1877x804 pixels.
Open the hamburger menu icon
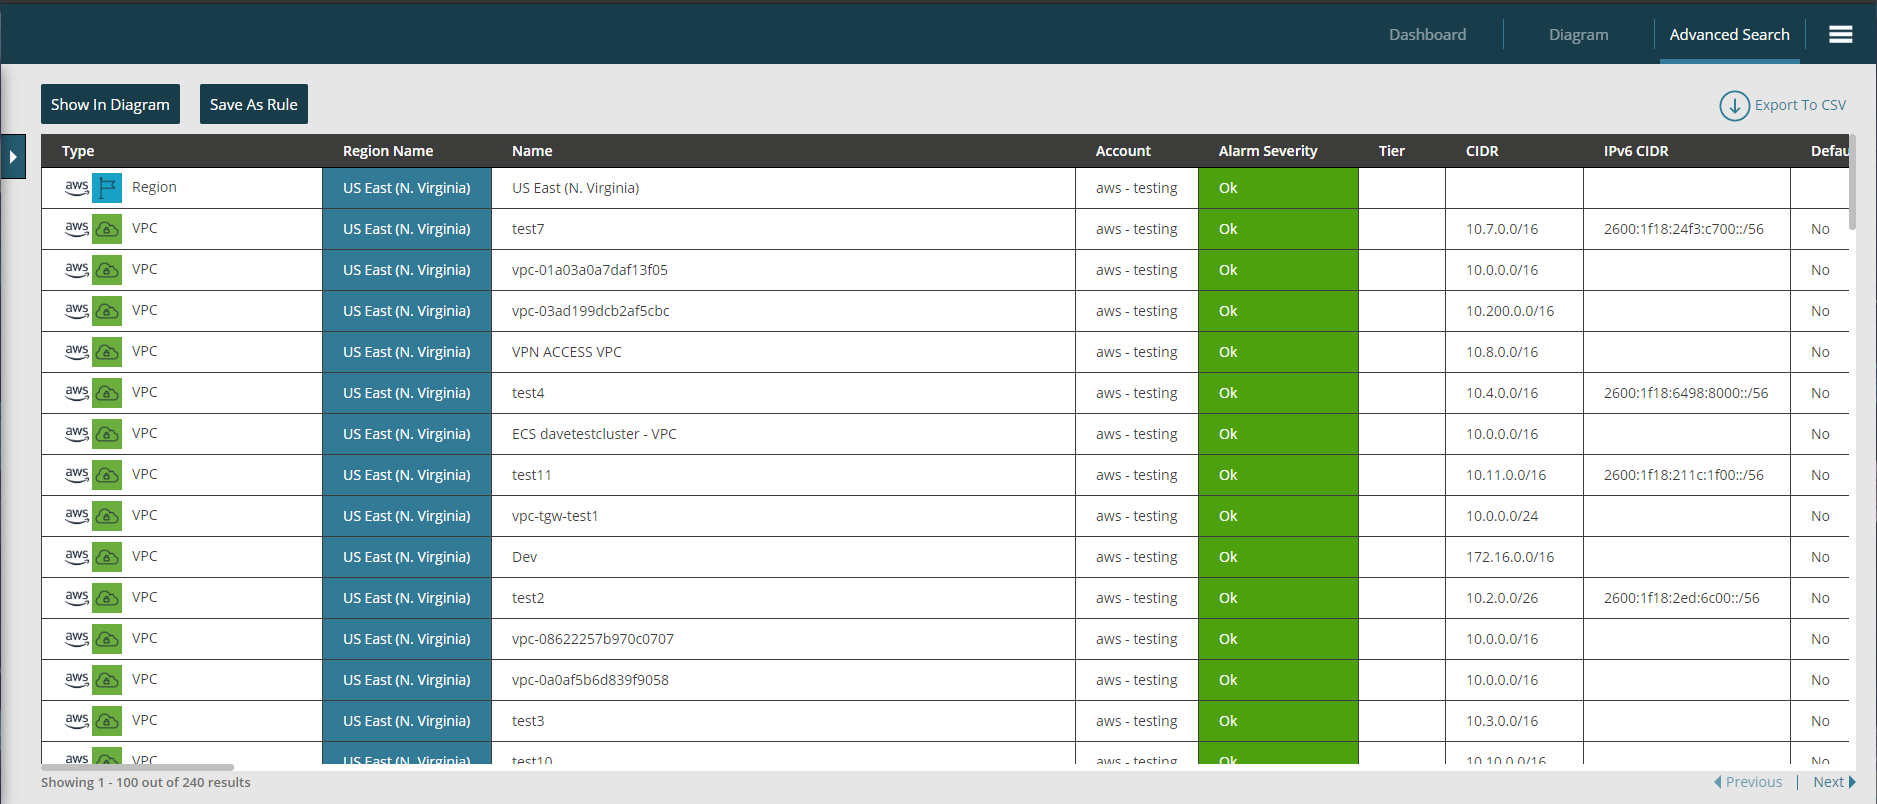click(1840, 34)
